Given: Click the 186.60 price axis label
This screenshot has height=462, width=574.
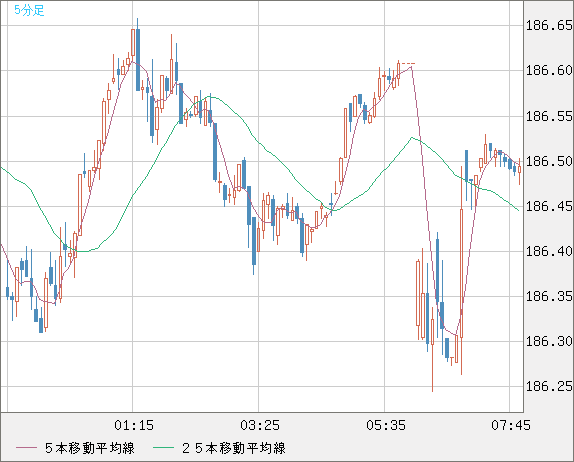Looking at the screenshot, I should pyautogui.click(x=549, y=70).
